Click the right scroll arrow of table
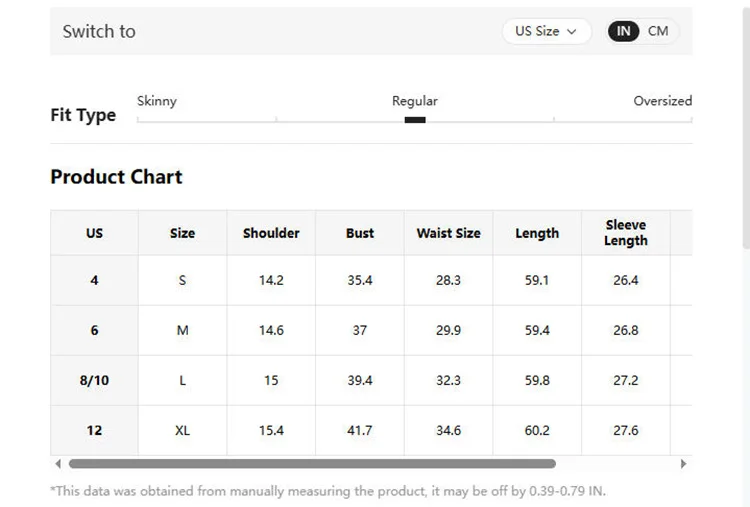 684,463
